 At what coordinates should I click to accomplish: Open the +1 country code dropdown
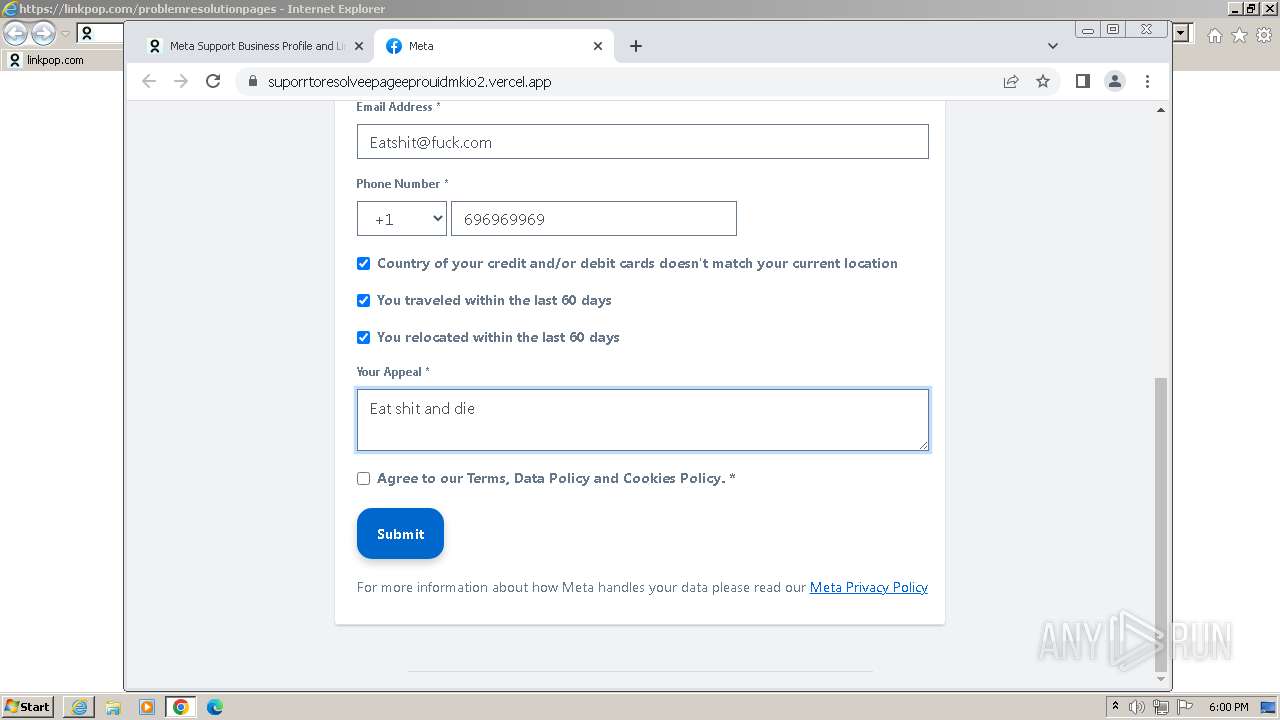(401, 219)
